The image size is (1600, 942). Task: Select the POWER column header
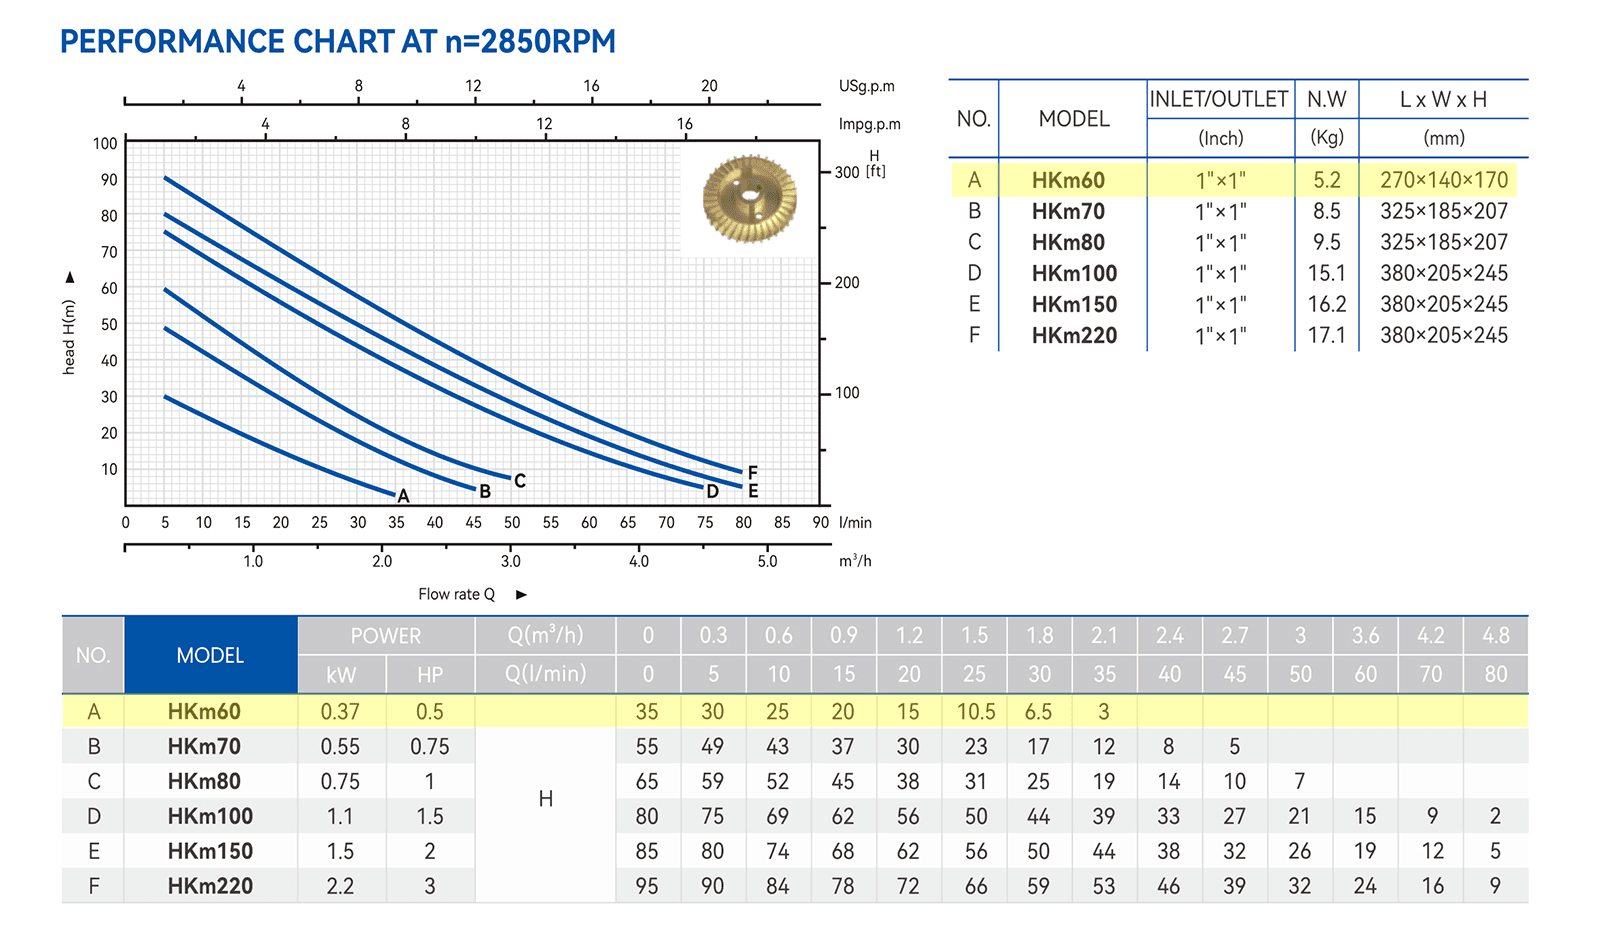click(386, 636)
